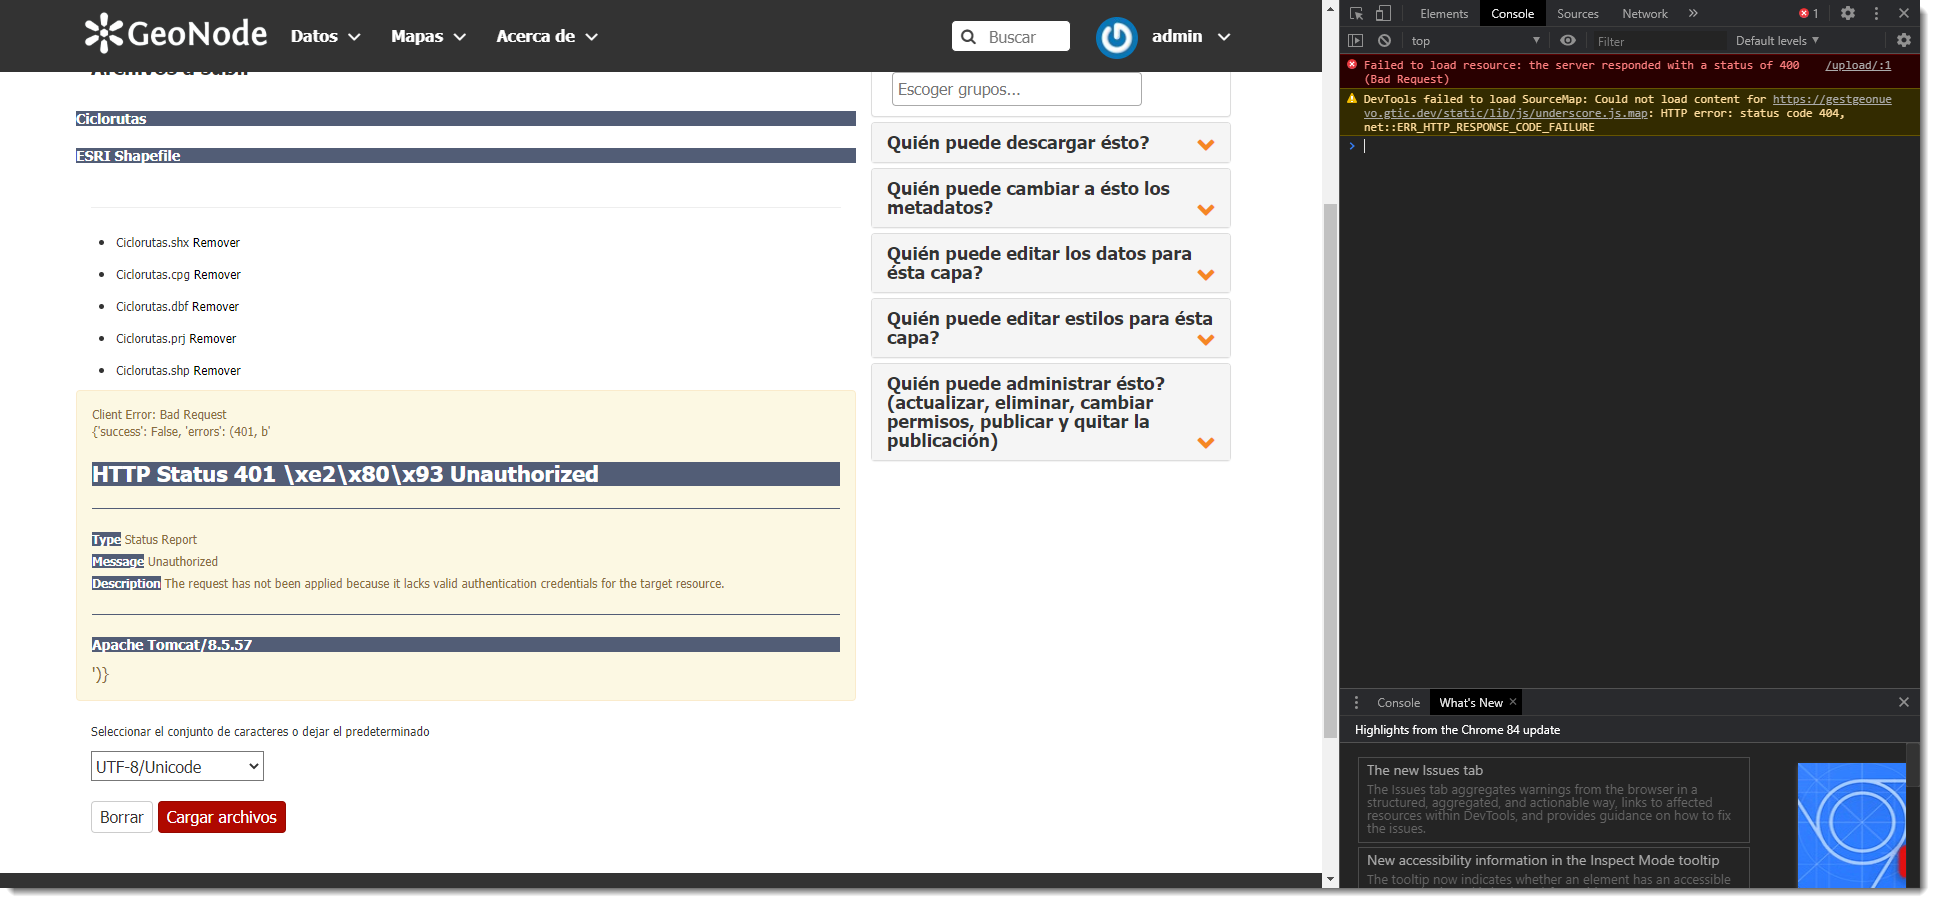Remove the Ciclorutas.prj file
1935x903 pixels.
[213, 339]
